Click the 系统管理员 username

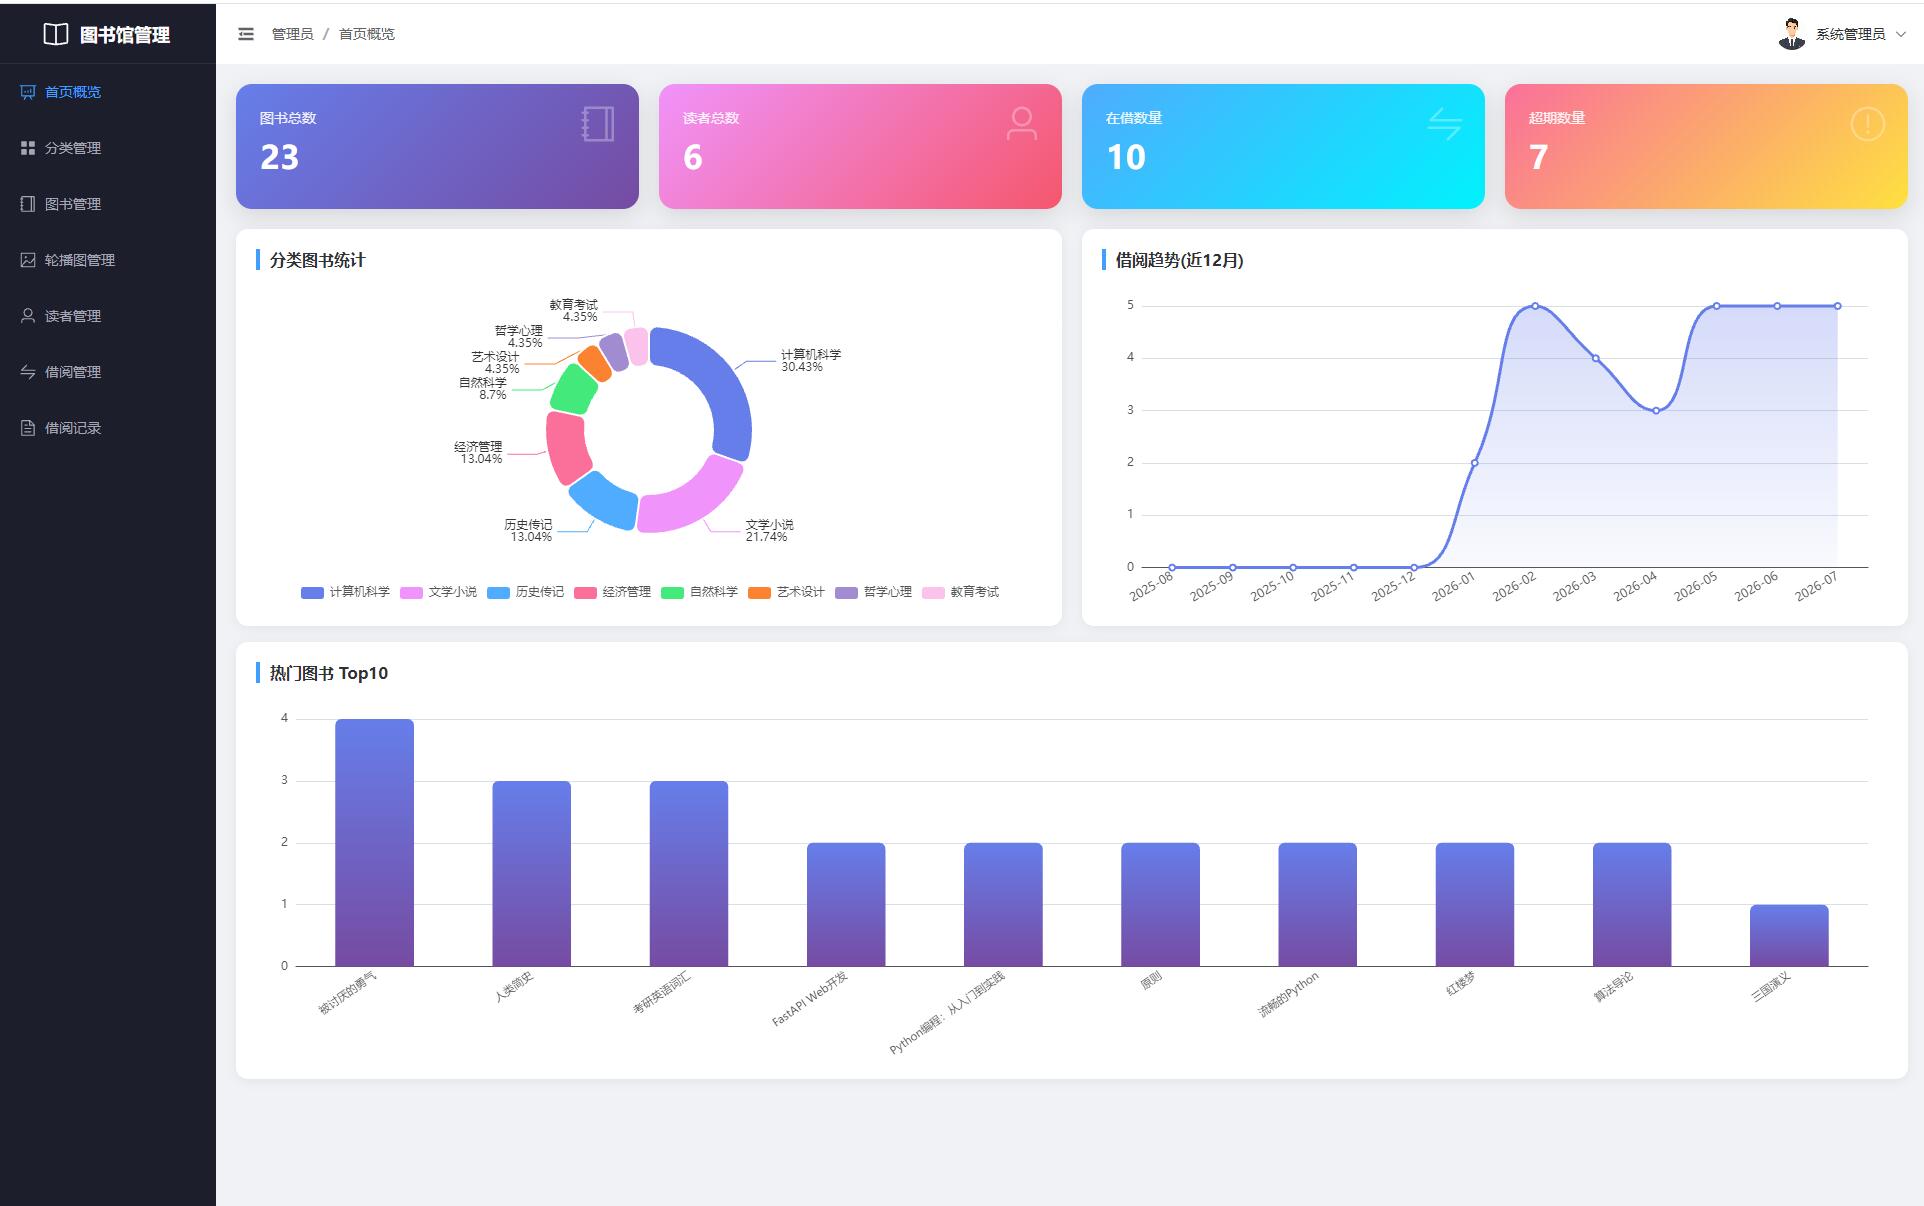coord(1850,34)
